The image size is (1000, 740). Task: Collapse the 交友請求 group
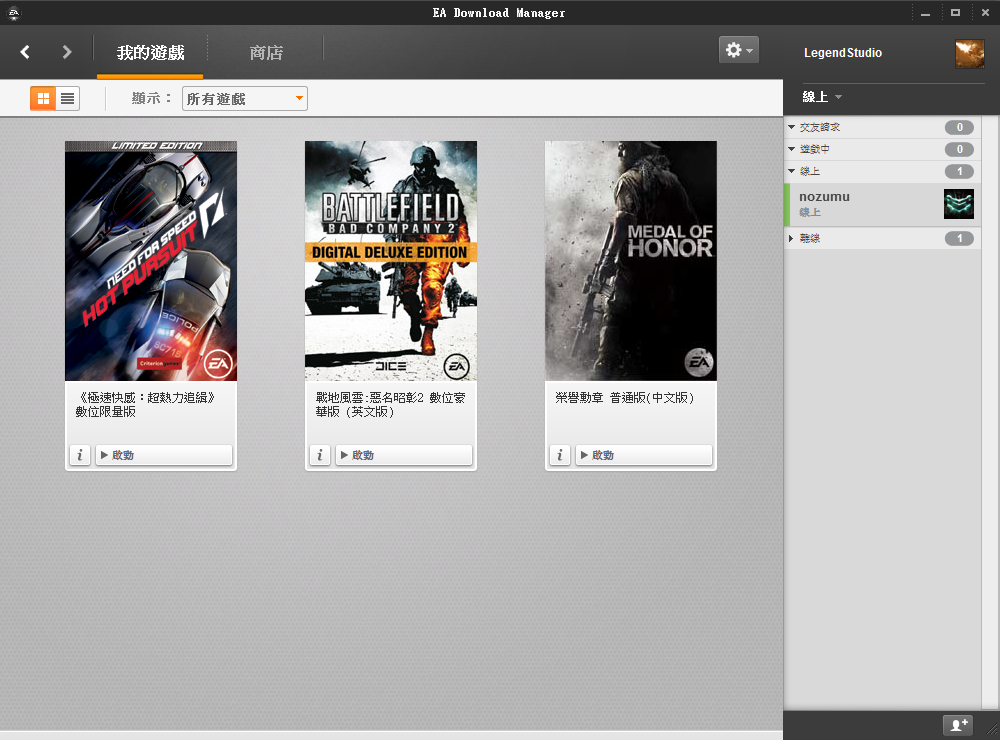791,127
